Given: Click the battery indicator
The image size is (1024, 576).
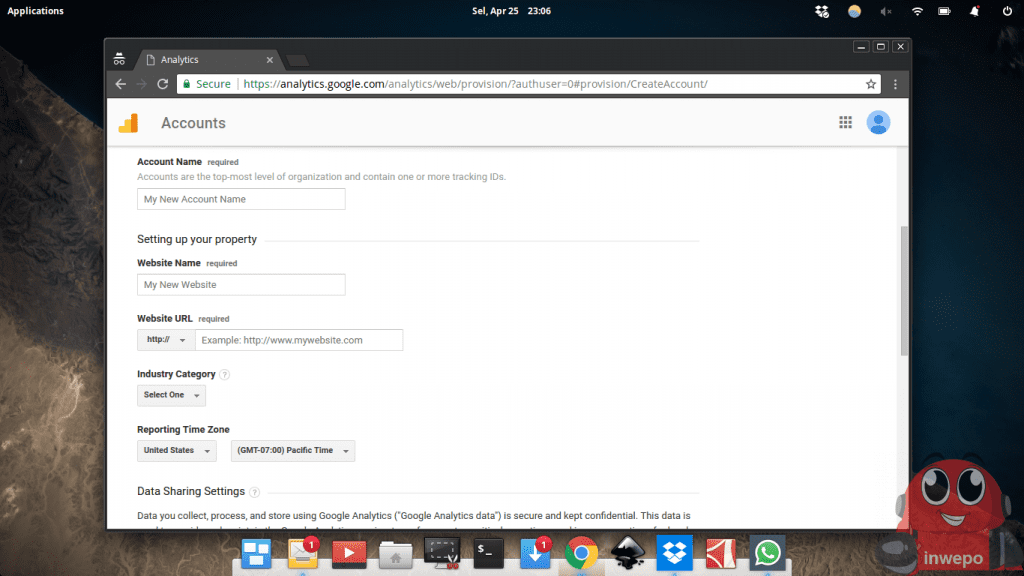Looking at the screenshot, I should [x=944, y=11].
